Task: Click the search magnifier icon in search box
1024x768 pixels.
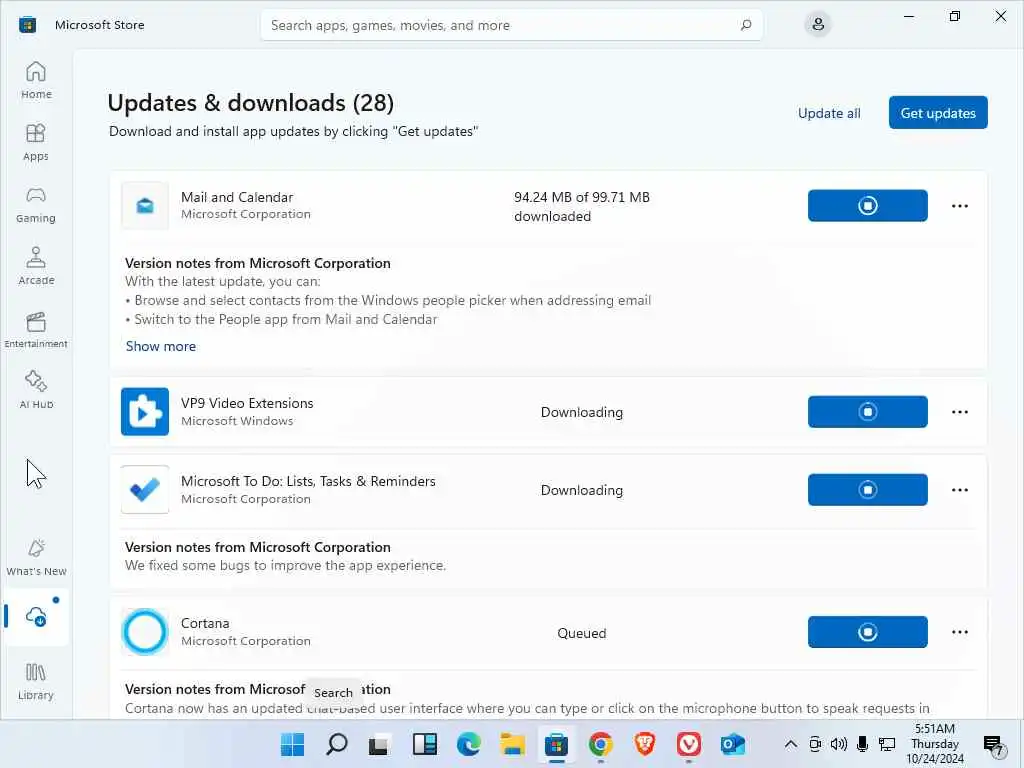Action: click(x=745, y=25)
